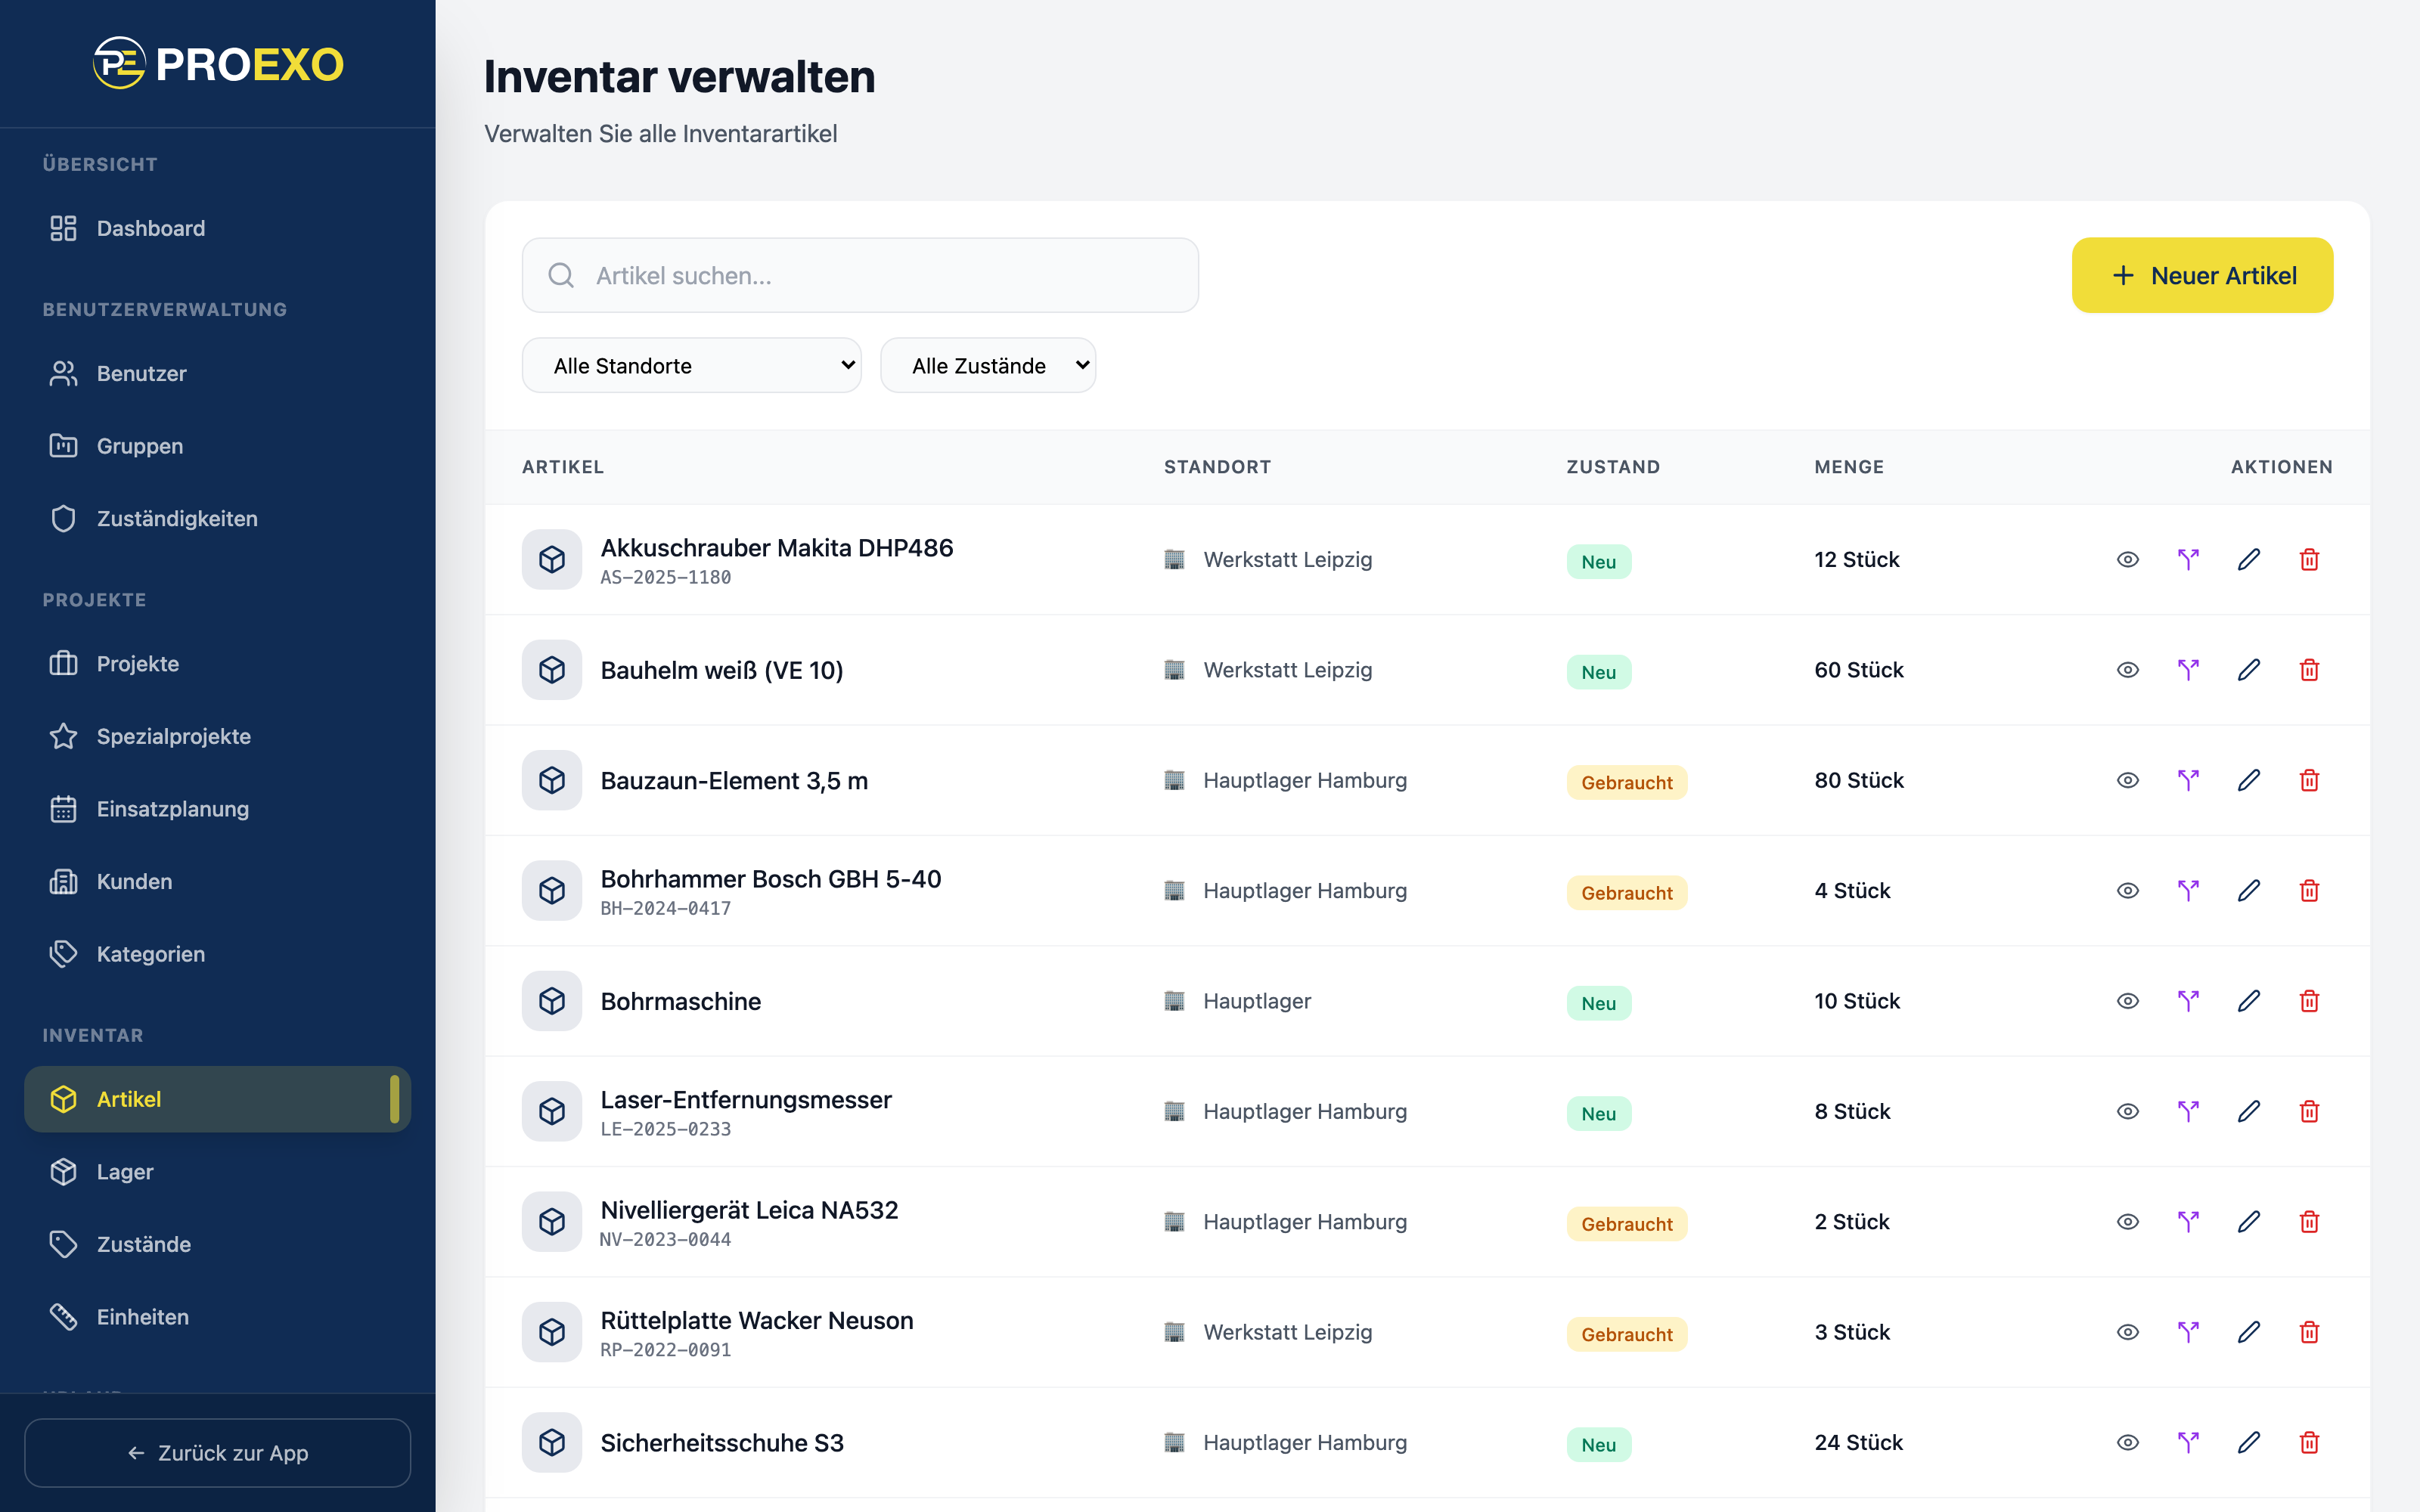The image size is (2420, 1512).
Task: Click the Gebraucht badge for Bauzaun-Element
Action: tap(1626, 782)
